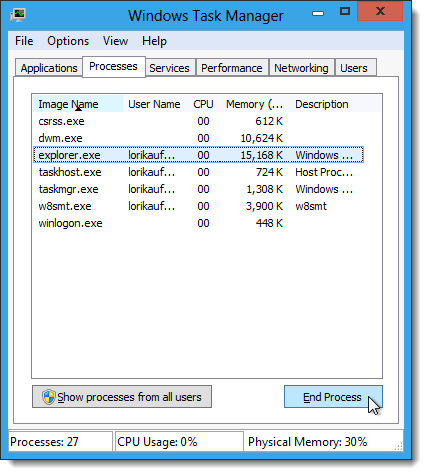Close the Windows Task Manager window
This screenshot has width=427, height=475.
[380, 12]
